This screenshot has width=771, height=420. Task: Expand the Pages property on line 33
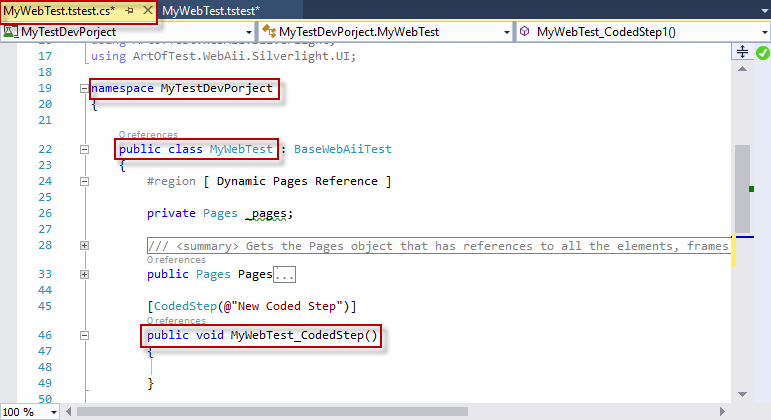click(84, 274)
